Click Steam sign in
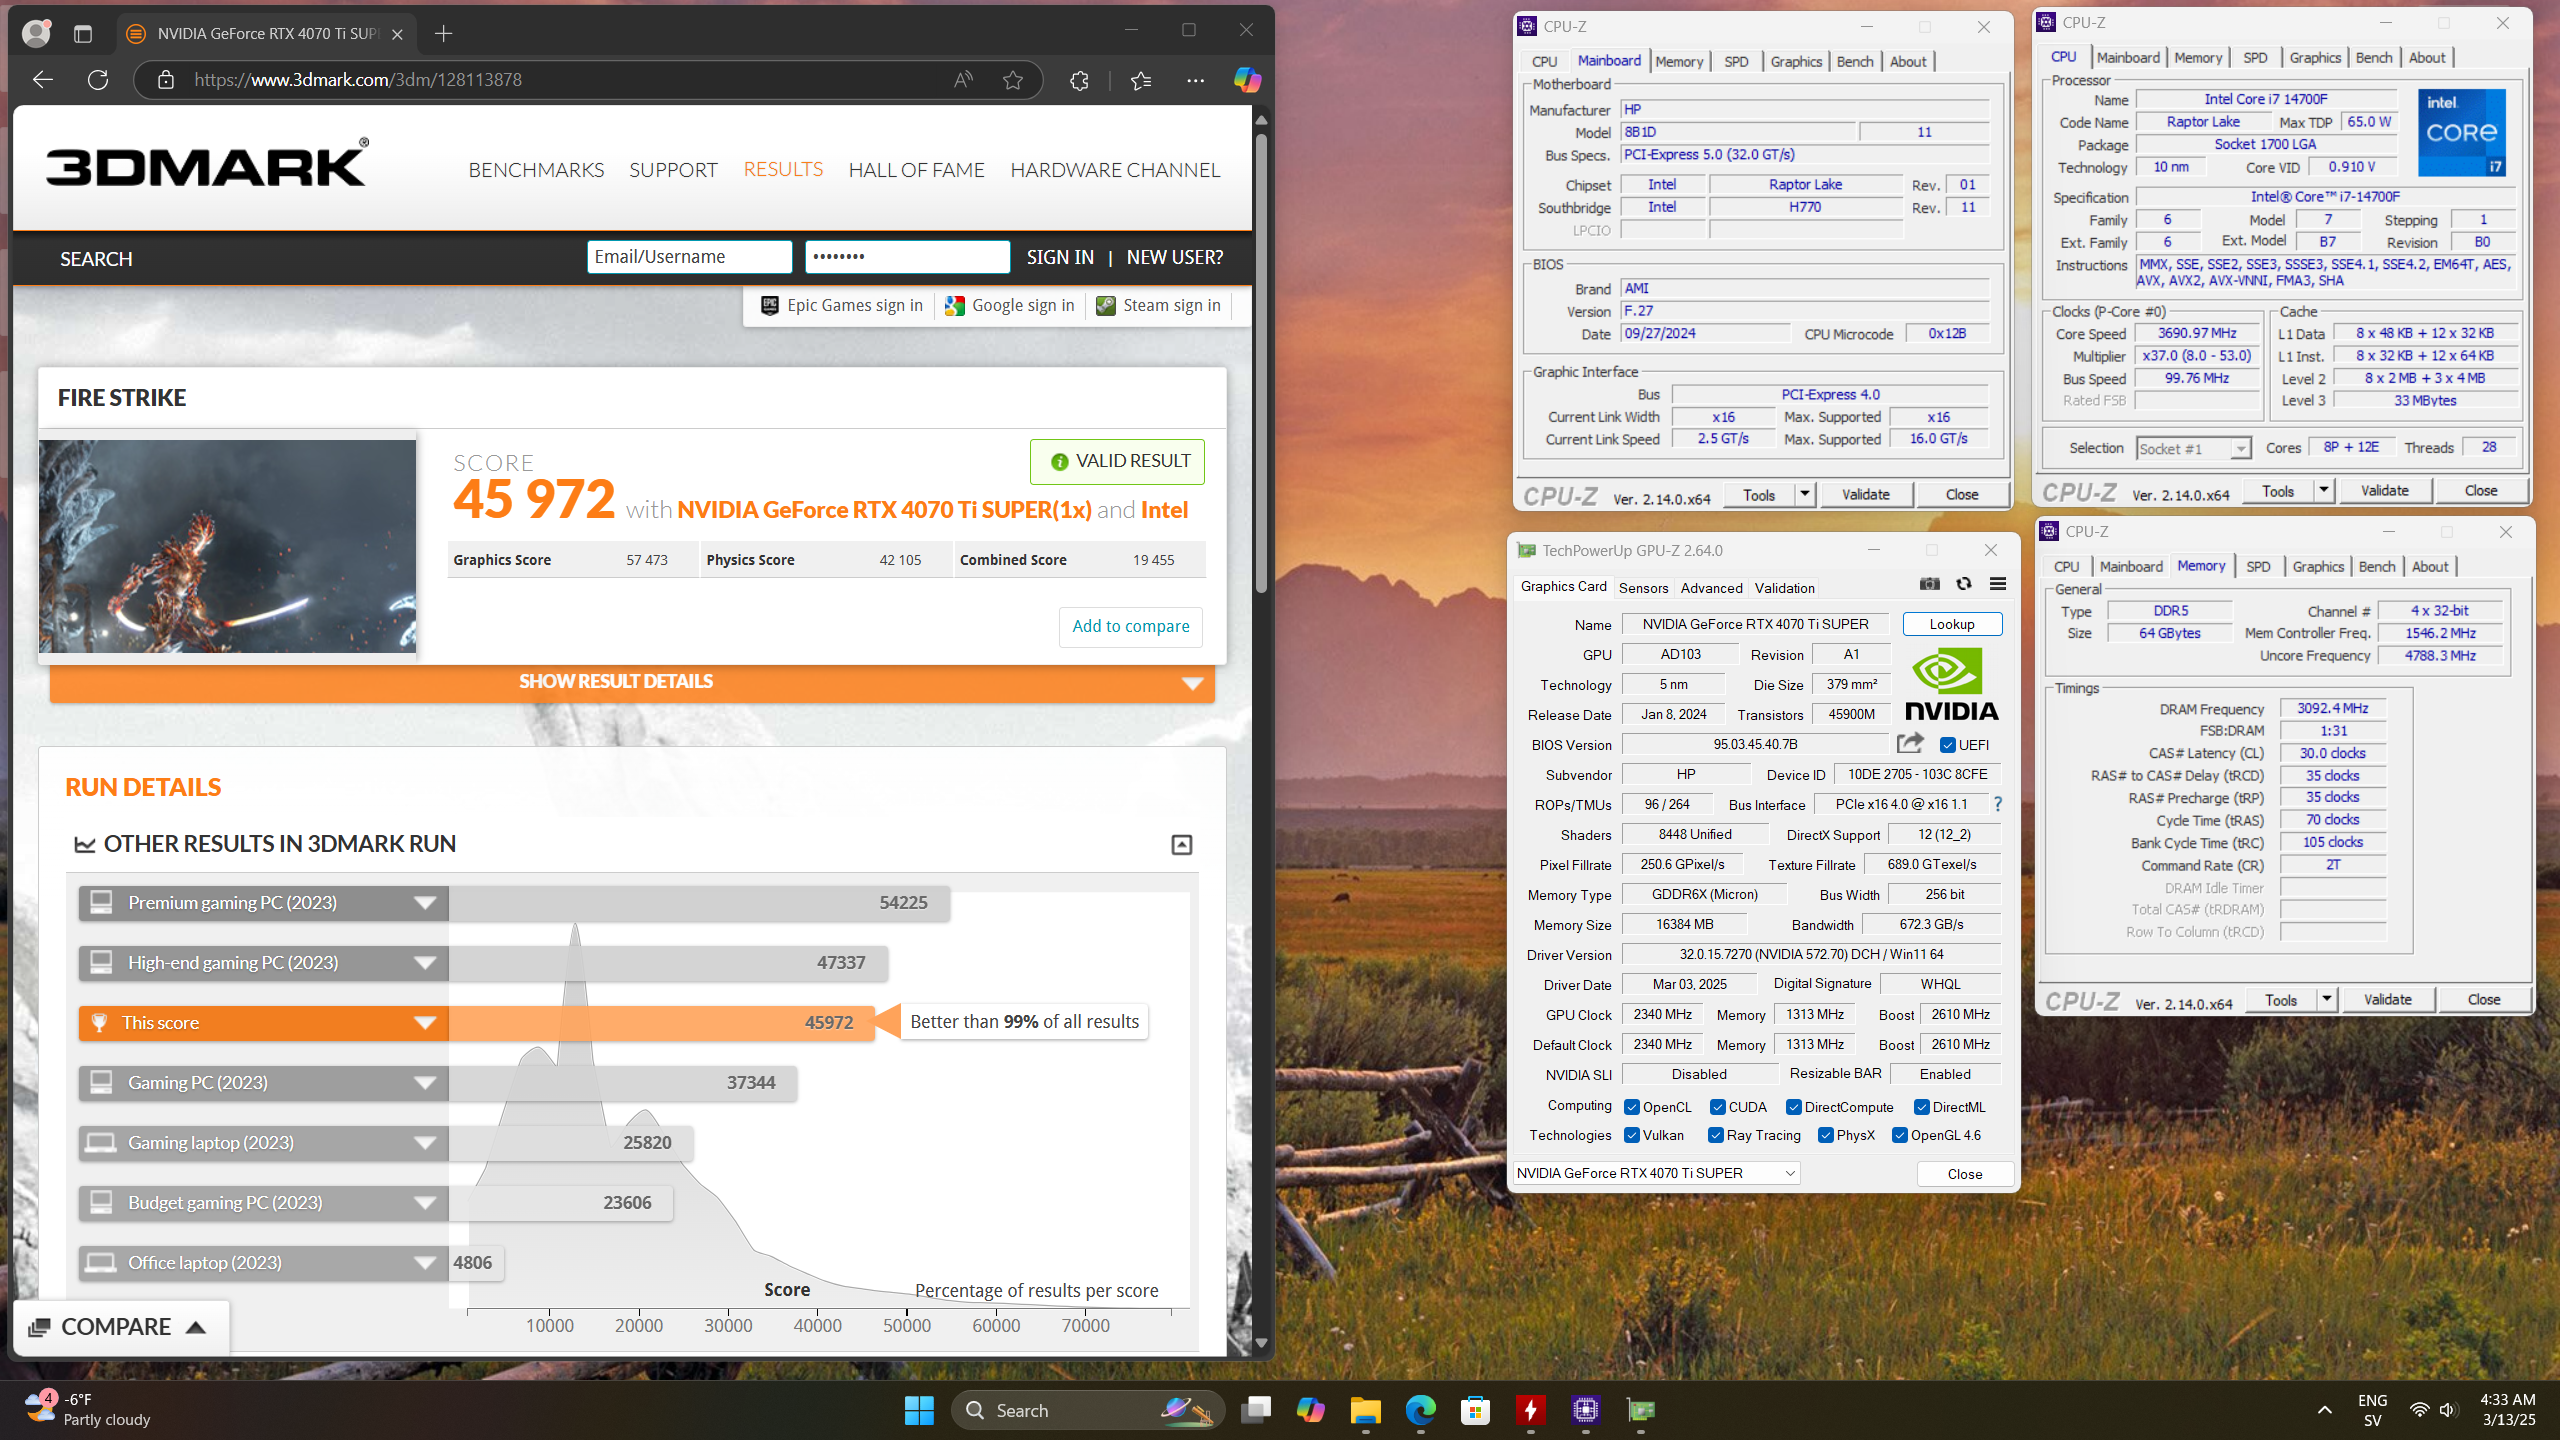Screen dimensions: 2560x1440 coord(1159,306)
